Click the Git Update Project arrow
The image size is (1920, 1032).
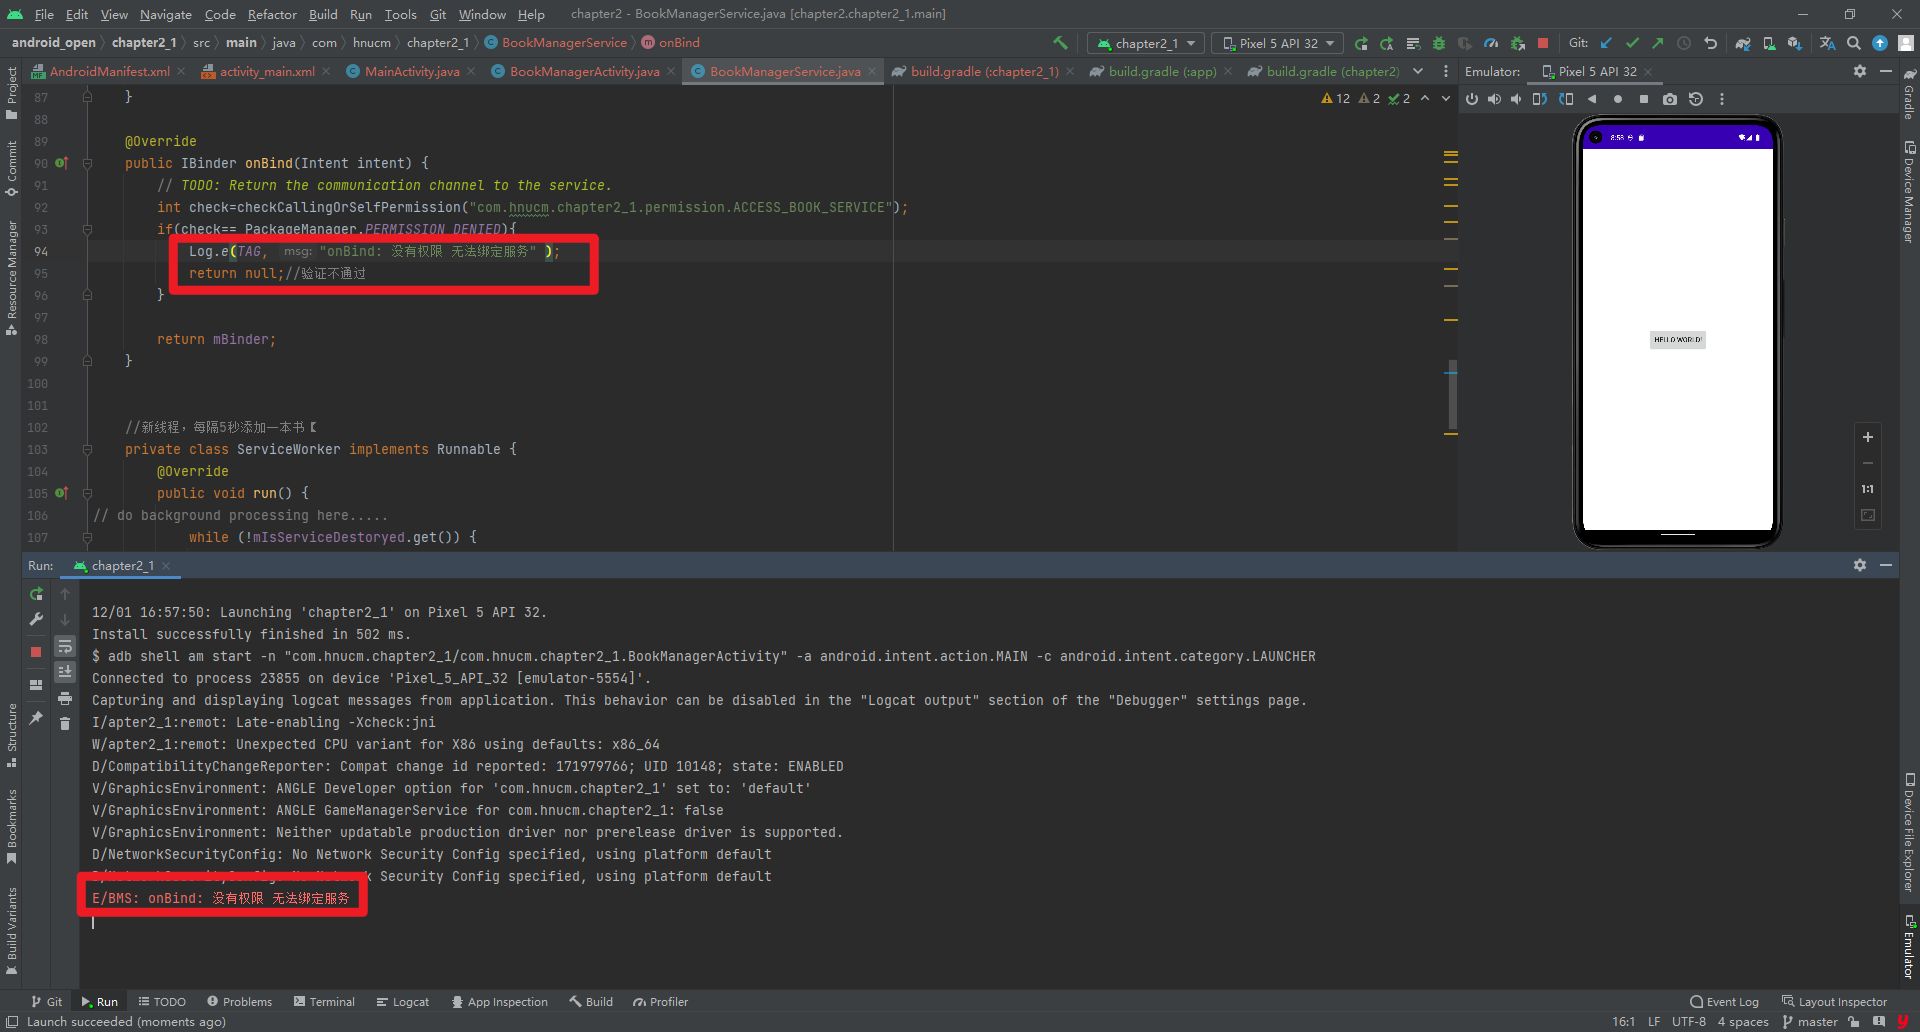coord(1606,43)
